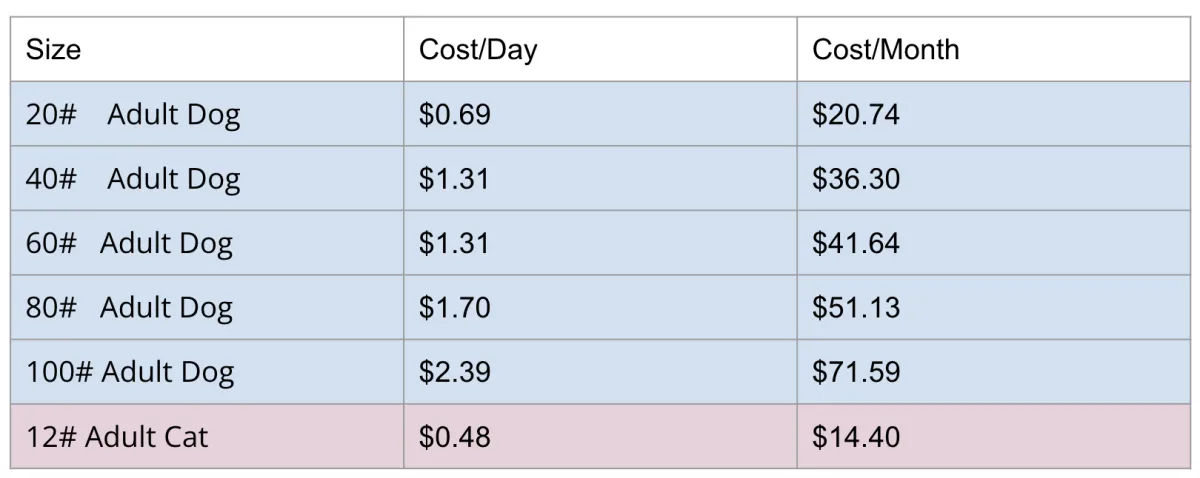The height and width of the screenshot is (478, 1200).
Task: Select the $20.74 monthly cost cell
Action: tap(993, 114)
